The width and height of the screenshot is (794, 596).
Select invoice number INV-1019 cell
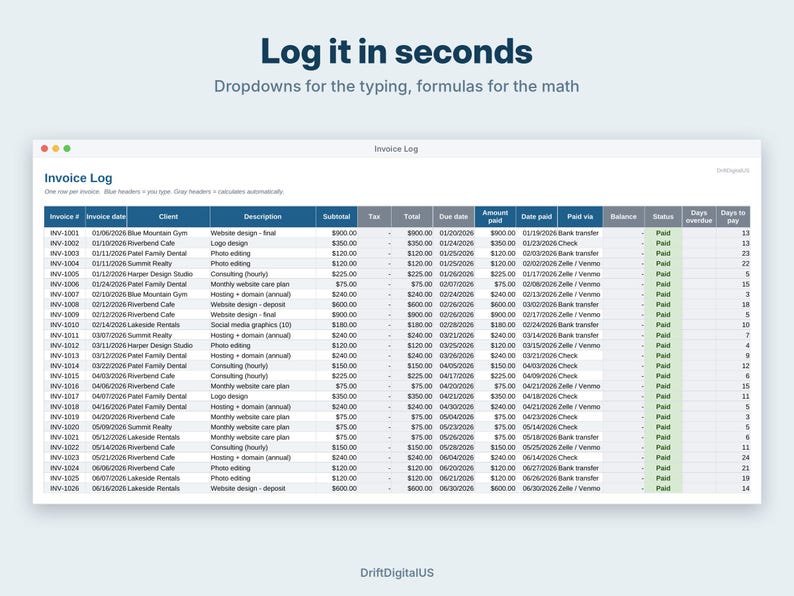[65, 417]
